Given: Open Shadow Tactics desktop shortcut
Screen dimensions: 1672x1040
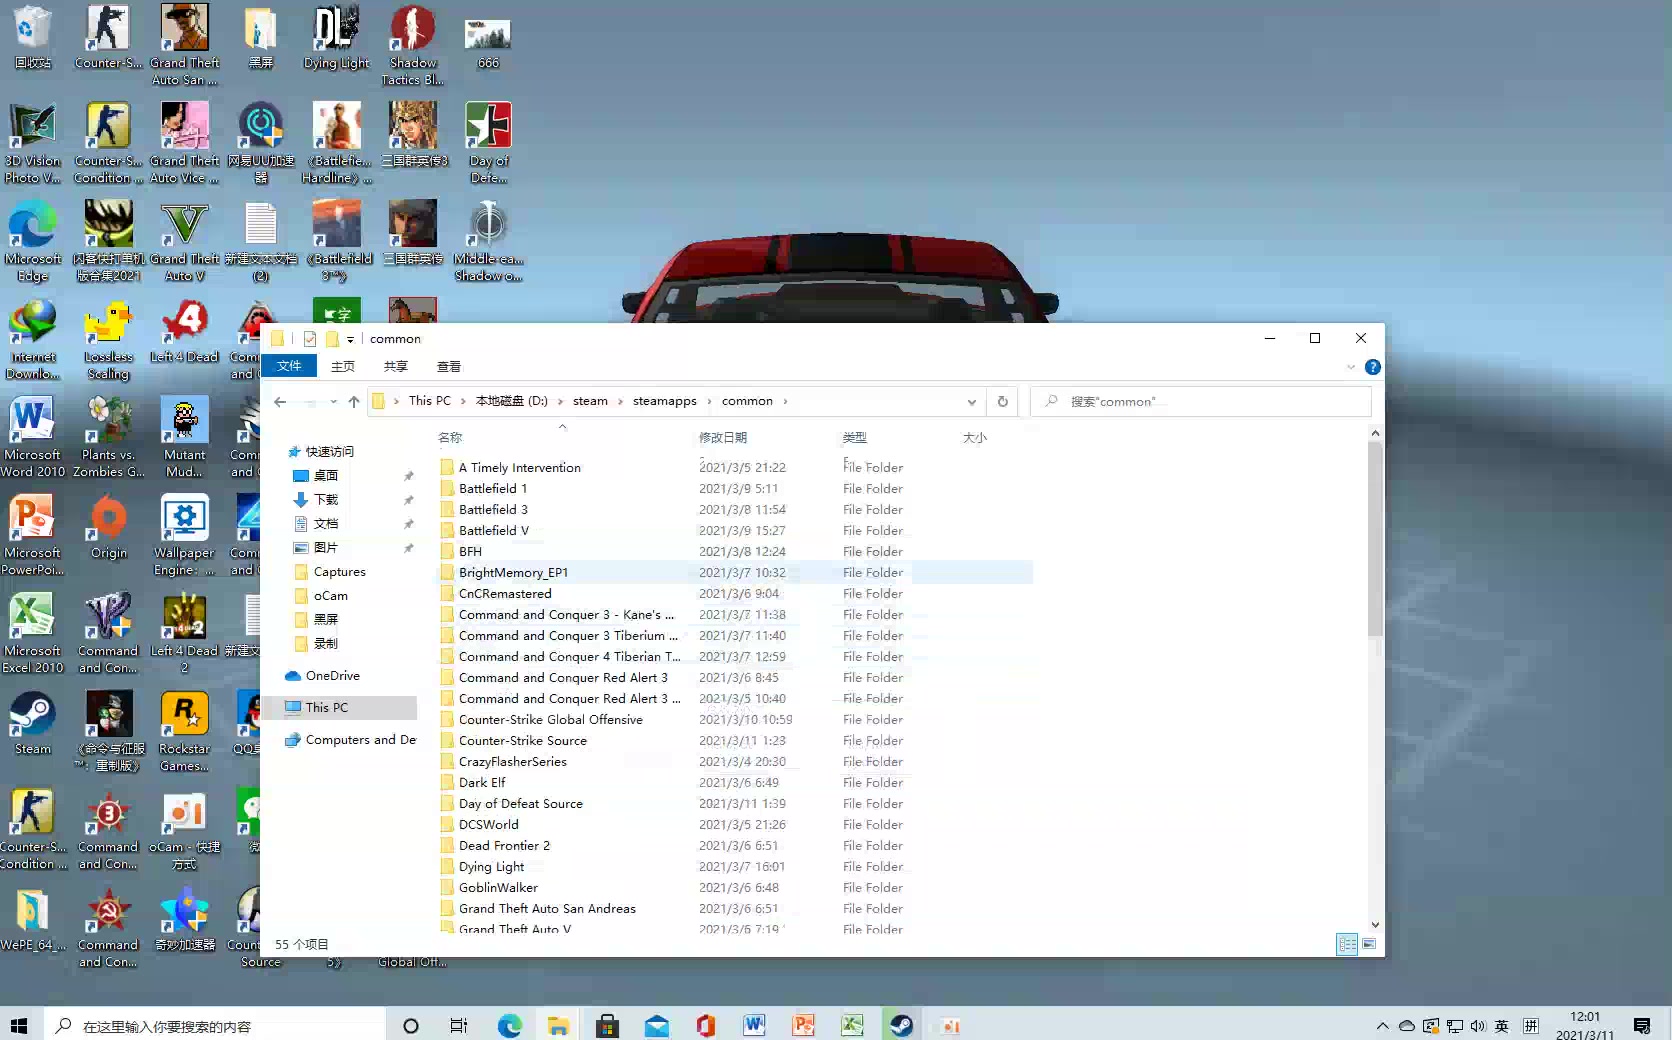Looking at the screenshot, I should (x=412, y=45).
